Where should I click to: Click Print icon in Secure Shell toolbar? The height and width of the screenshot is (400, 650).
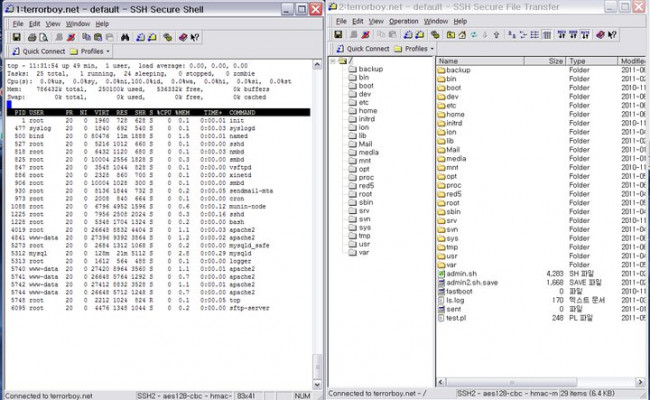(x=32, y=36)
